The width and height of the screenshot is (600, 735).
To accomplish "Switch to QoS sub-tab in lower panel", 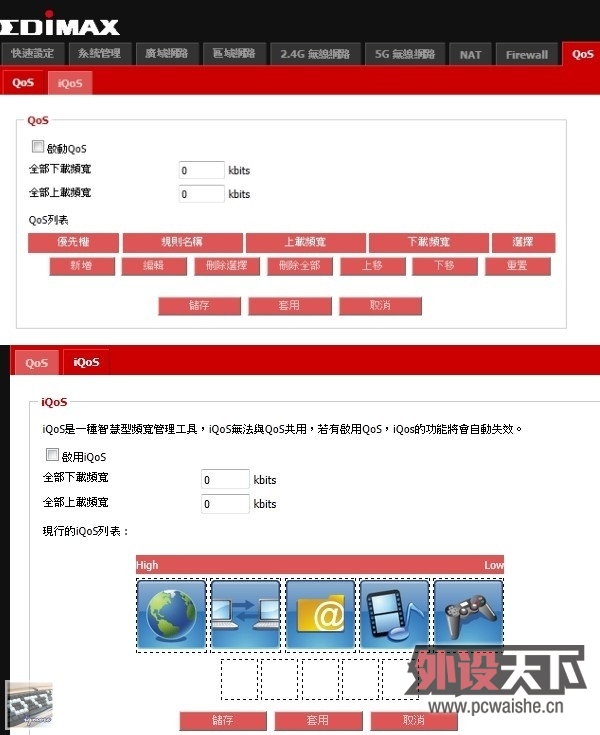I will pos(37,362).
